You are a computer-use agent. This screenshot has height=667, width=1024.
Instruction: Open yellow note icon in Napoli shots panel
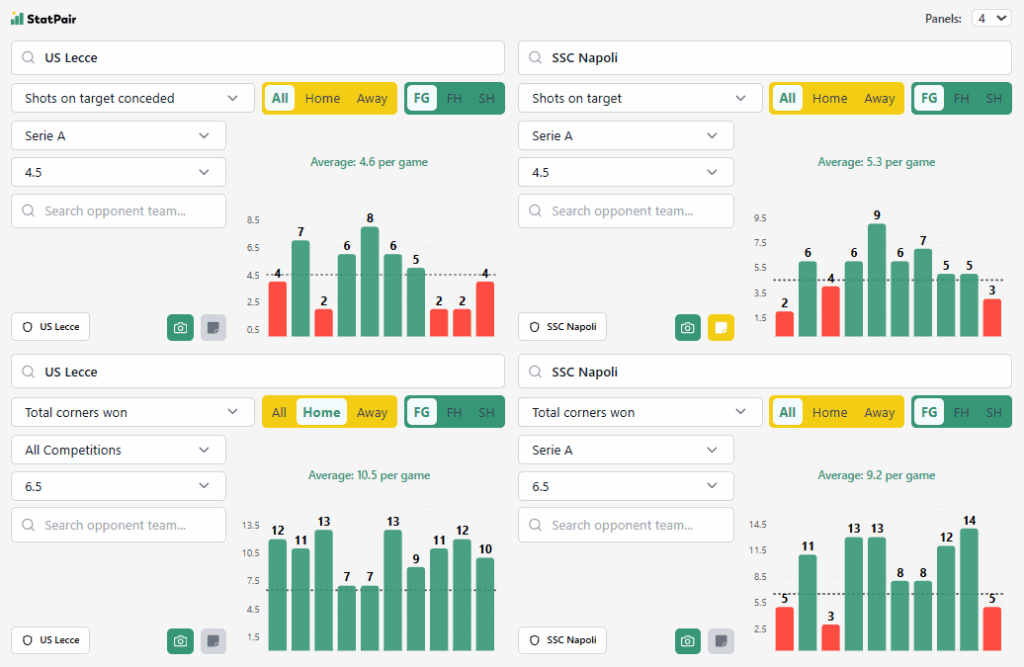720,327
